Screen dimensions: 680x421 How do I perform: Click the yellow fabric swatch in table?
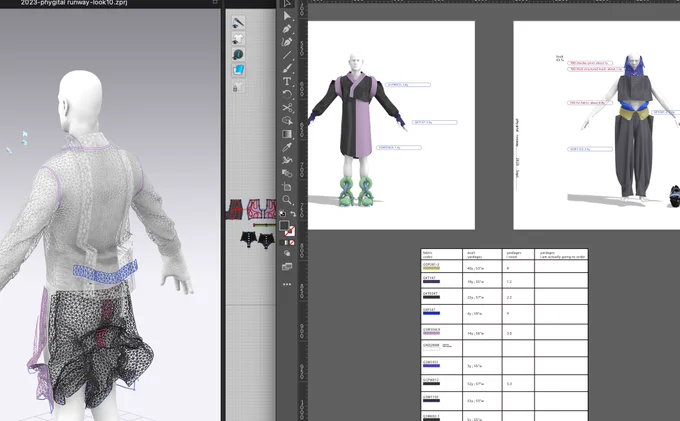431,268
